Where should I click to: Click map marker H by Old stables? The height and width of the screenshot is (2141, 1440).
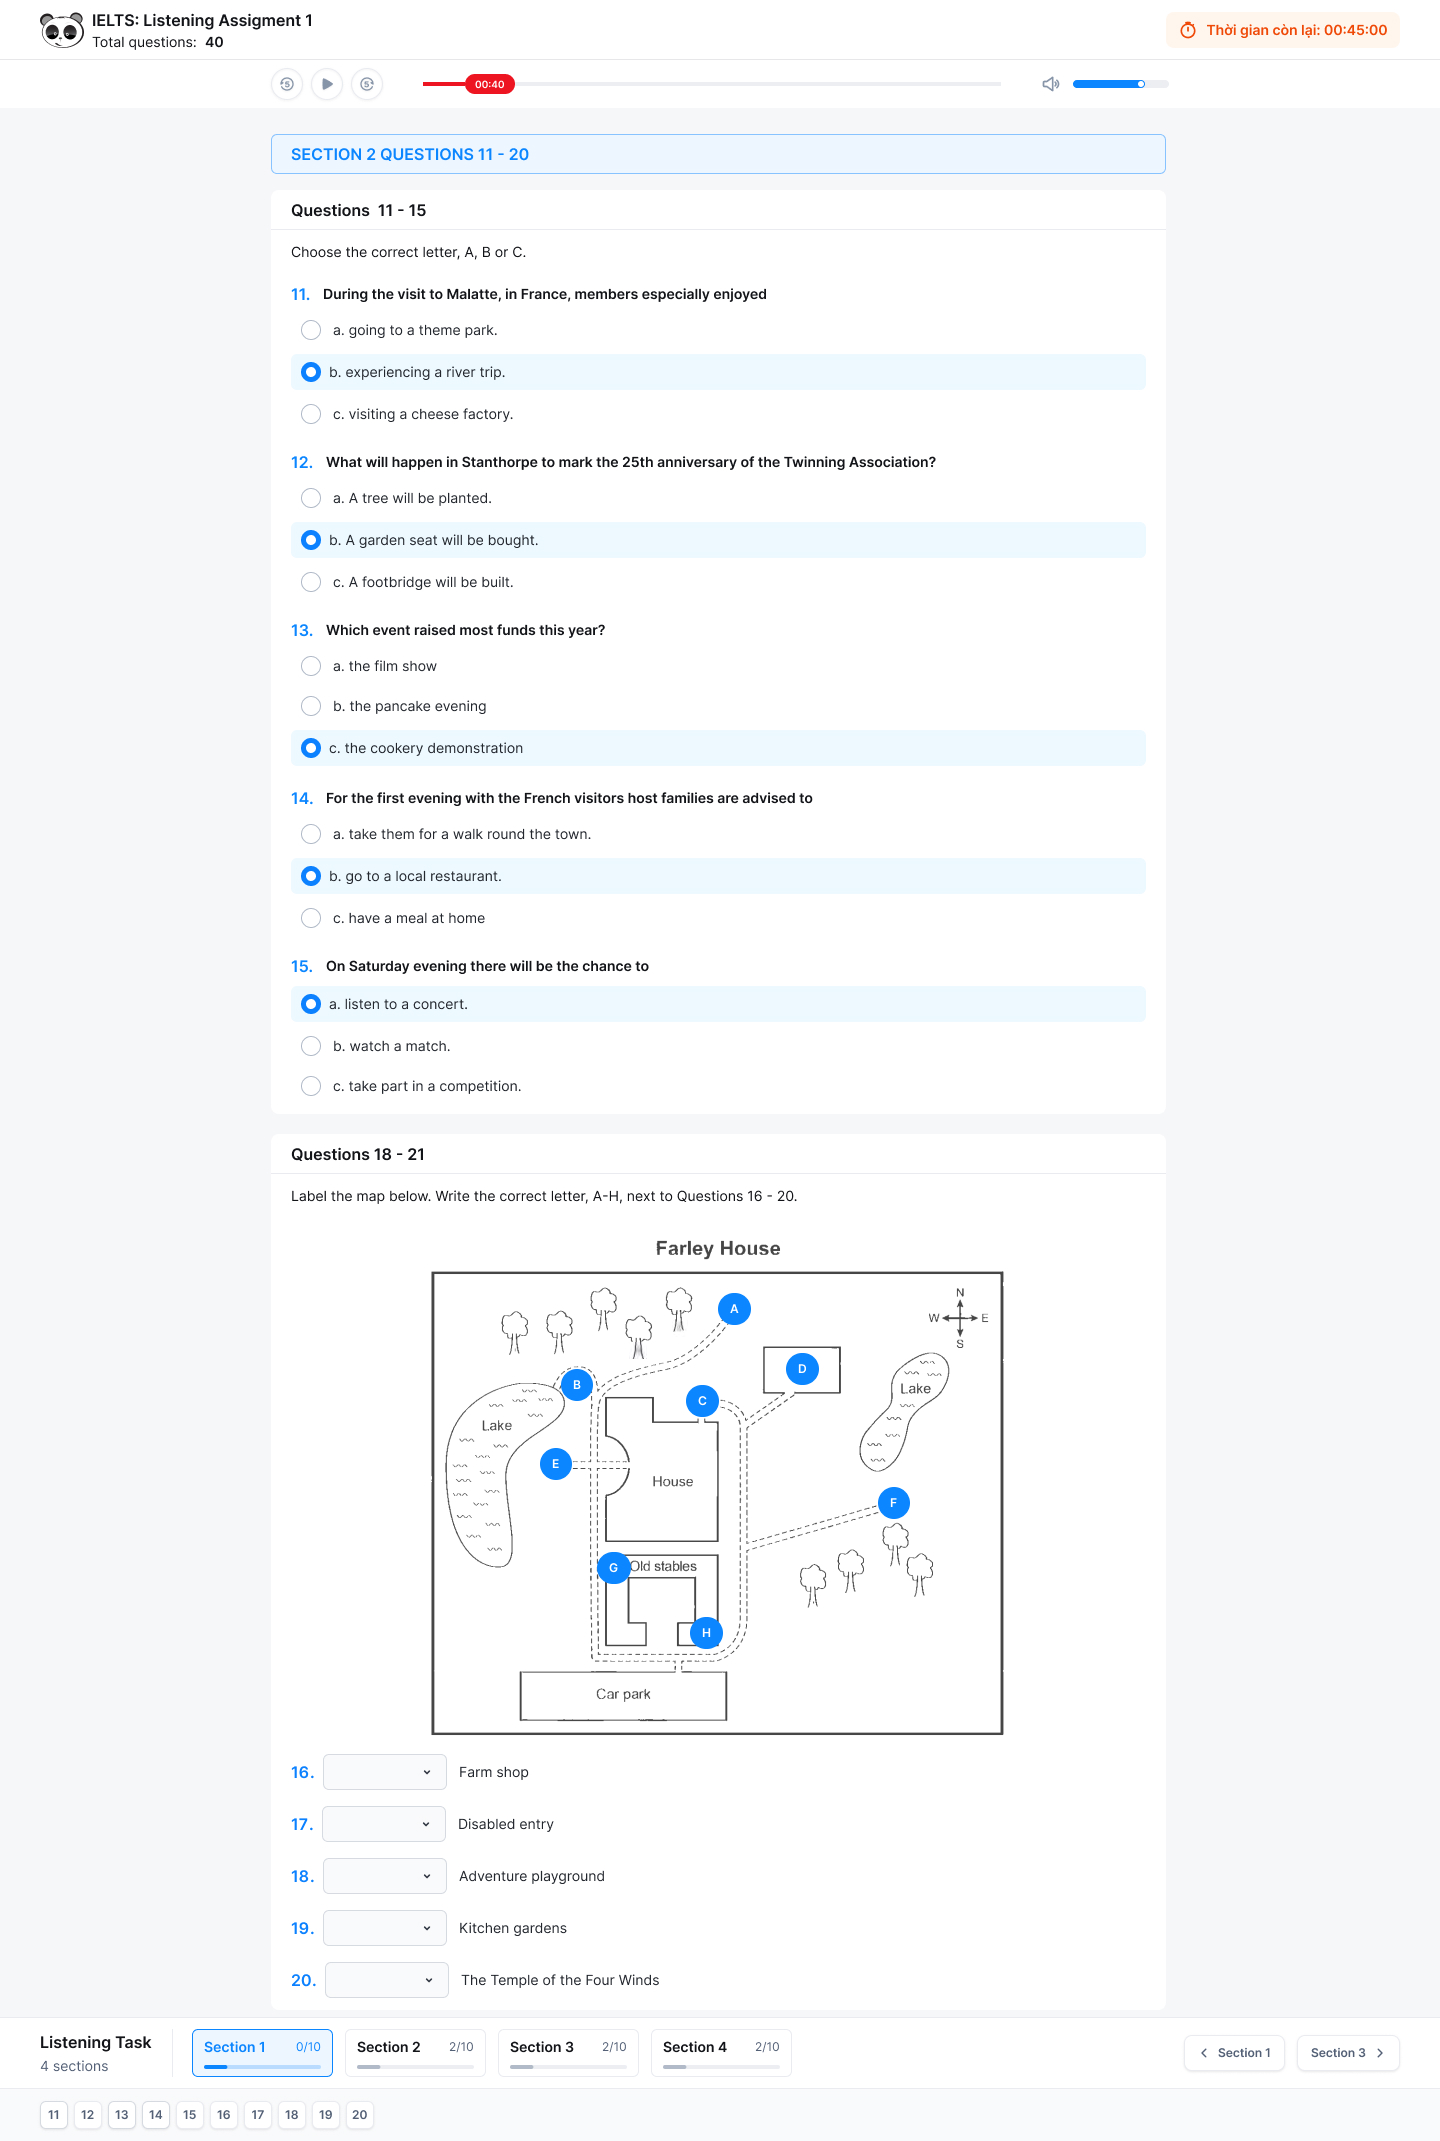pyautogui.click(x=706, y=1633)
